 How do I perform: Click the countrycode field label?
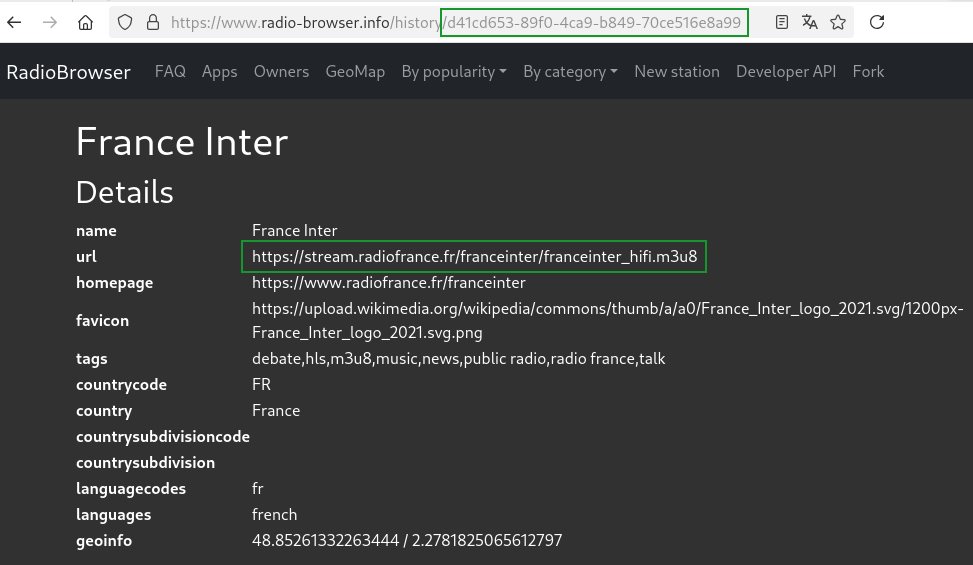[121, 385]
